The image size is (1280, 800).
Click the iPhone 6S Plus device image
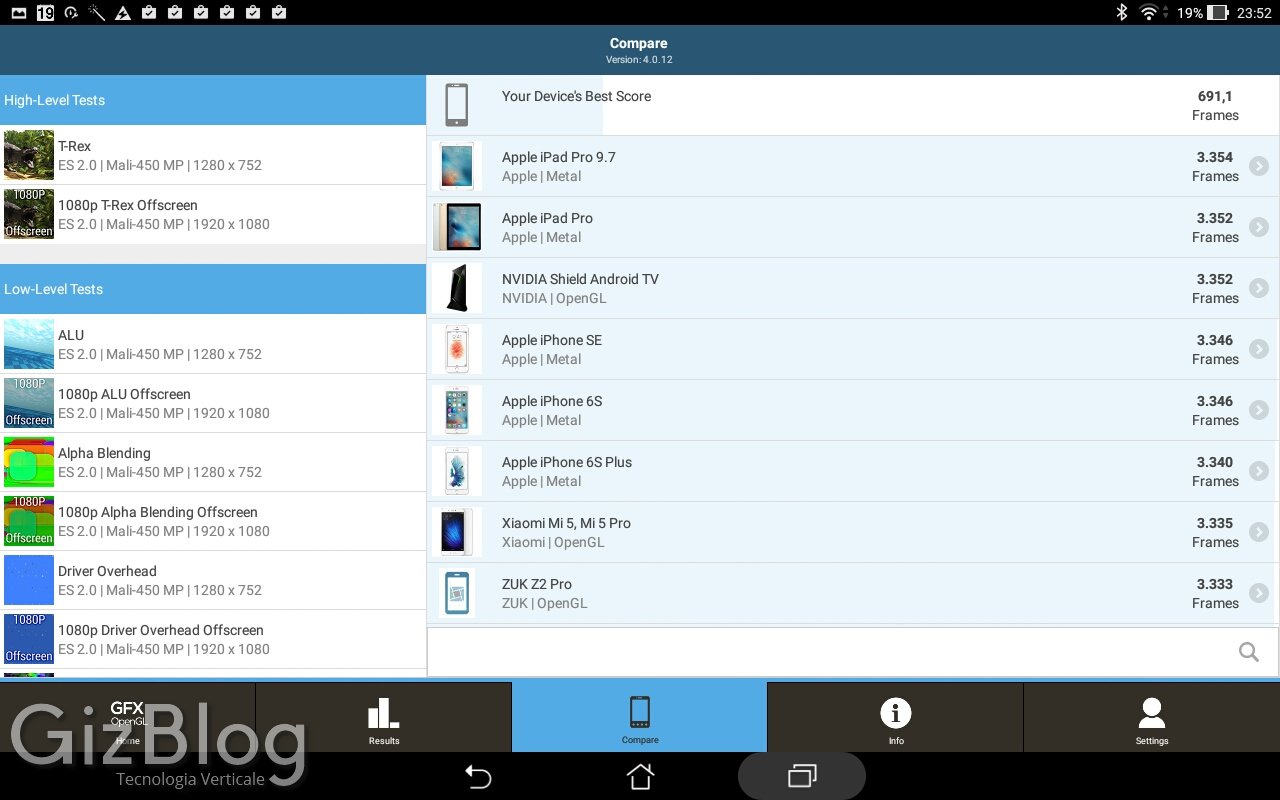click(x=457, y=471)
